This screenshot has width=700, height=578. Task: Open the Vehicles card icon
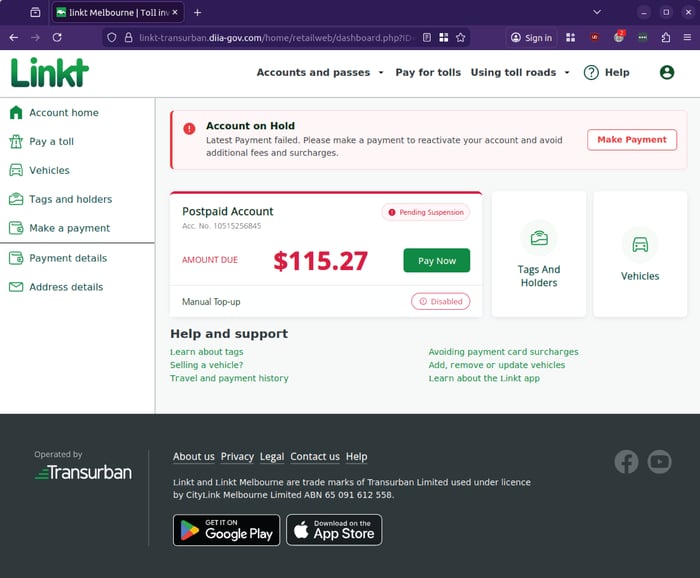(x=640, y=245)
